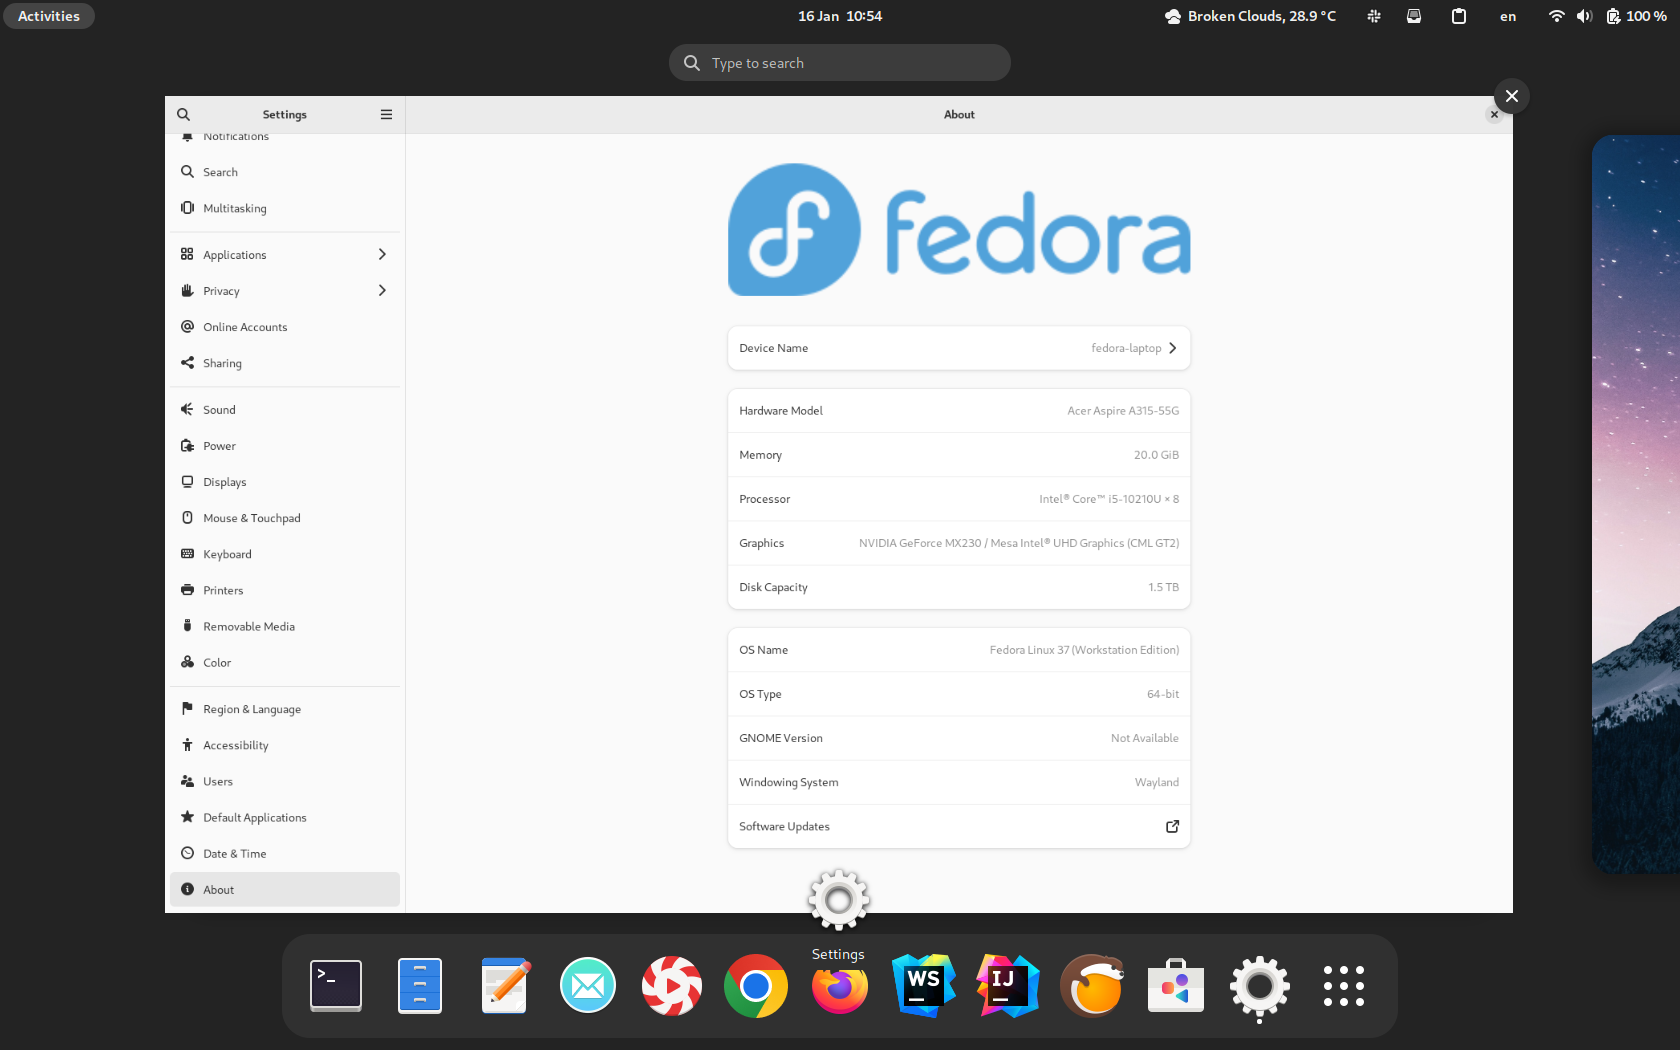
Task: Open Online Accounts settings
Action: tap(285, 328)
